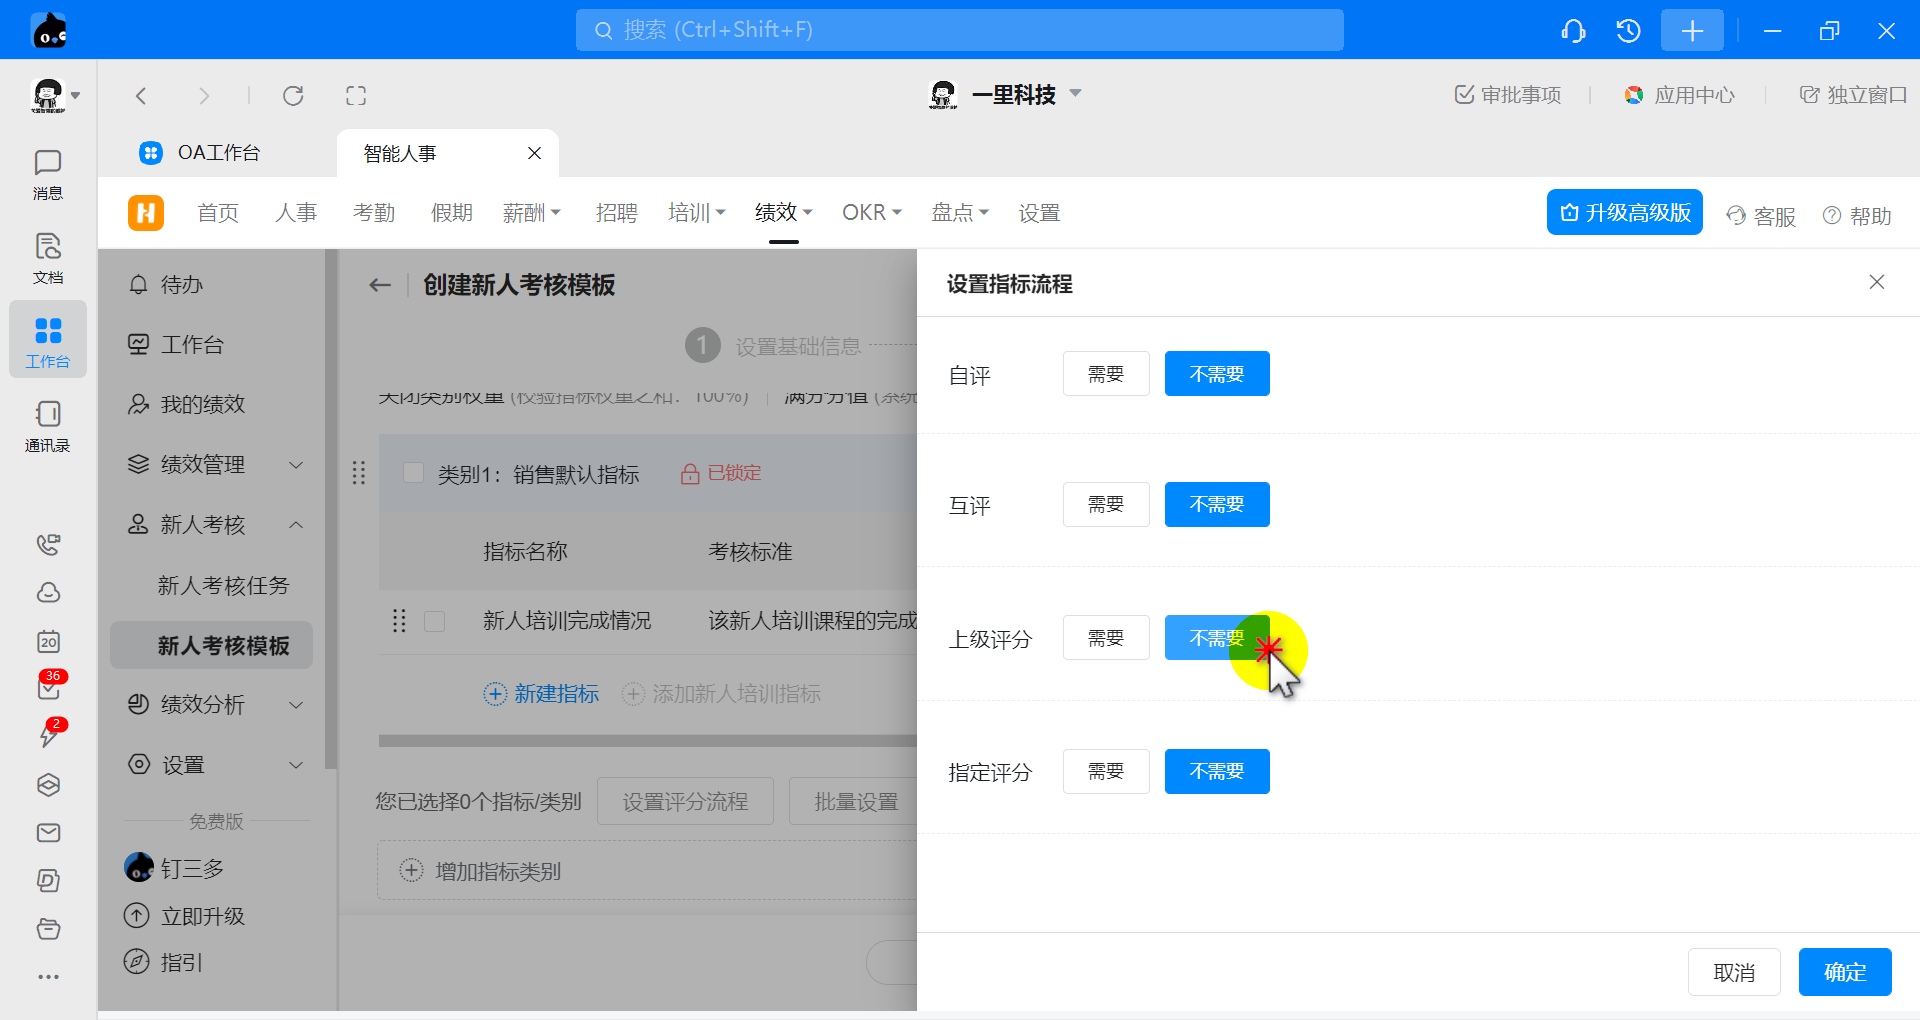Viewport: 1920px width, 1020px height.
Task: Click the search input field
Action: click(x=959, y=30)
